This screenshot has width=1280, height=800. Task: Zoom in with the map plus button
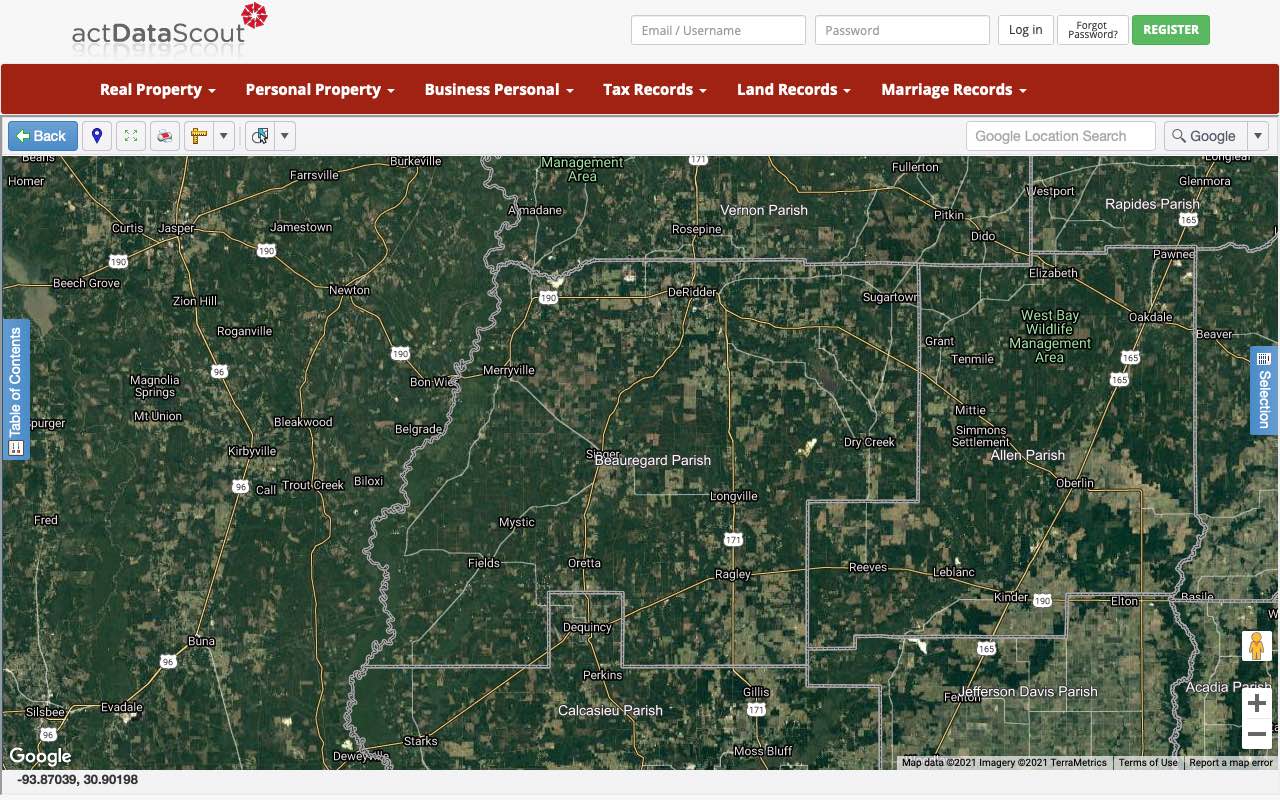[1257, 703]
